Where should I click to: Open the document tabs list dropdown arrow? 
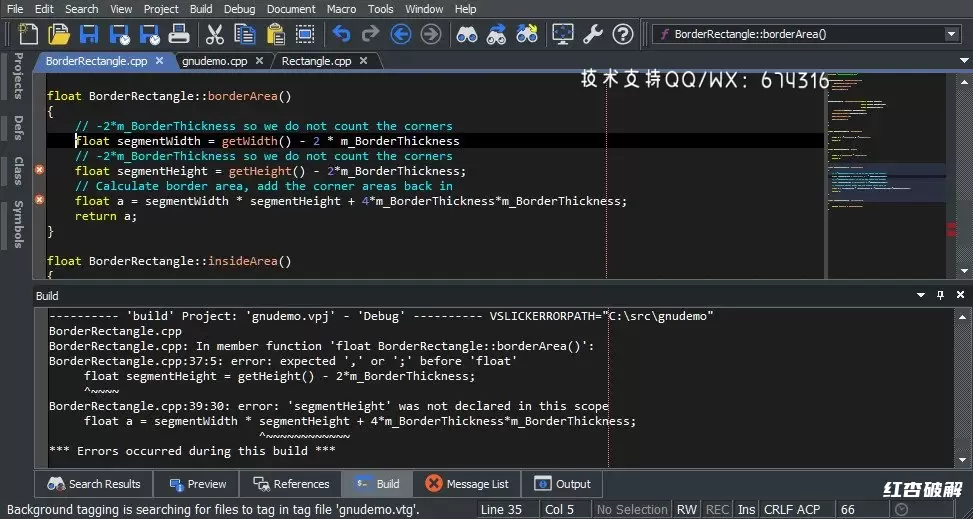point(964,60)
